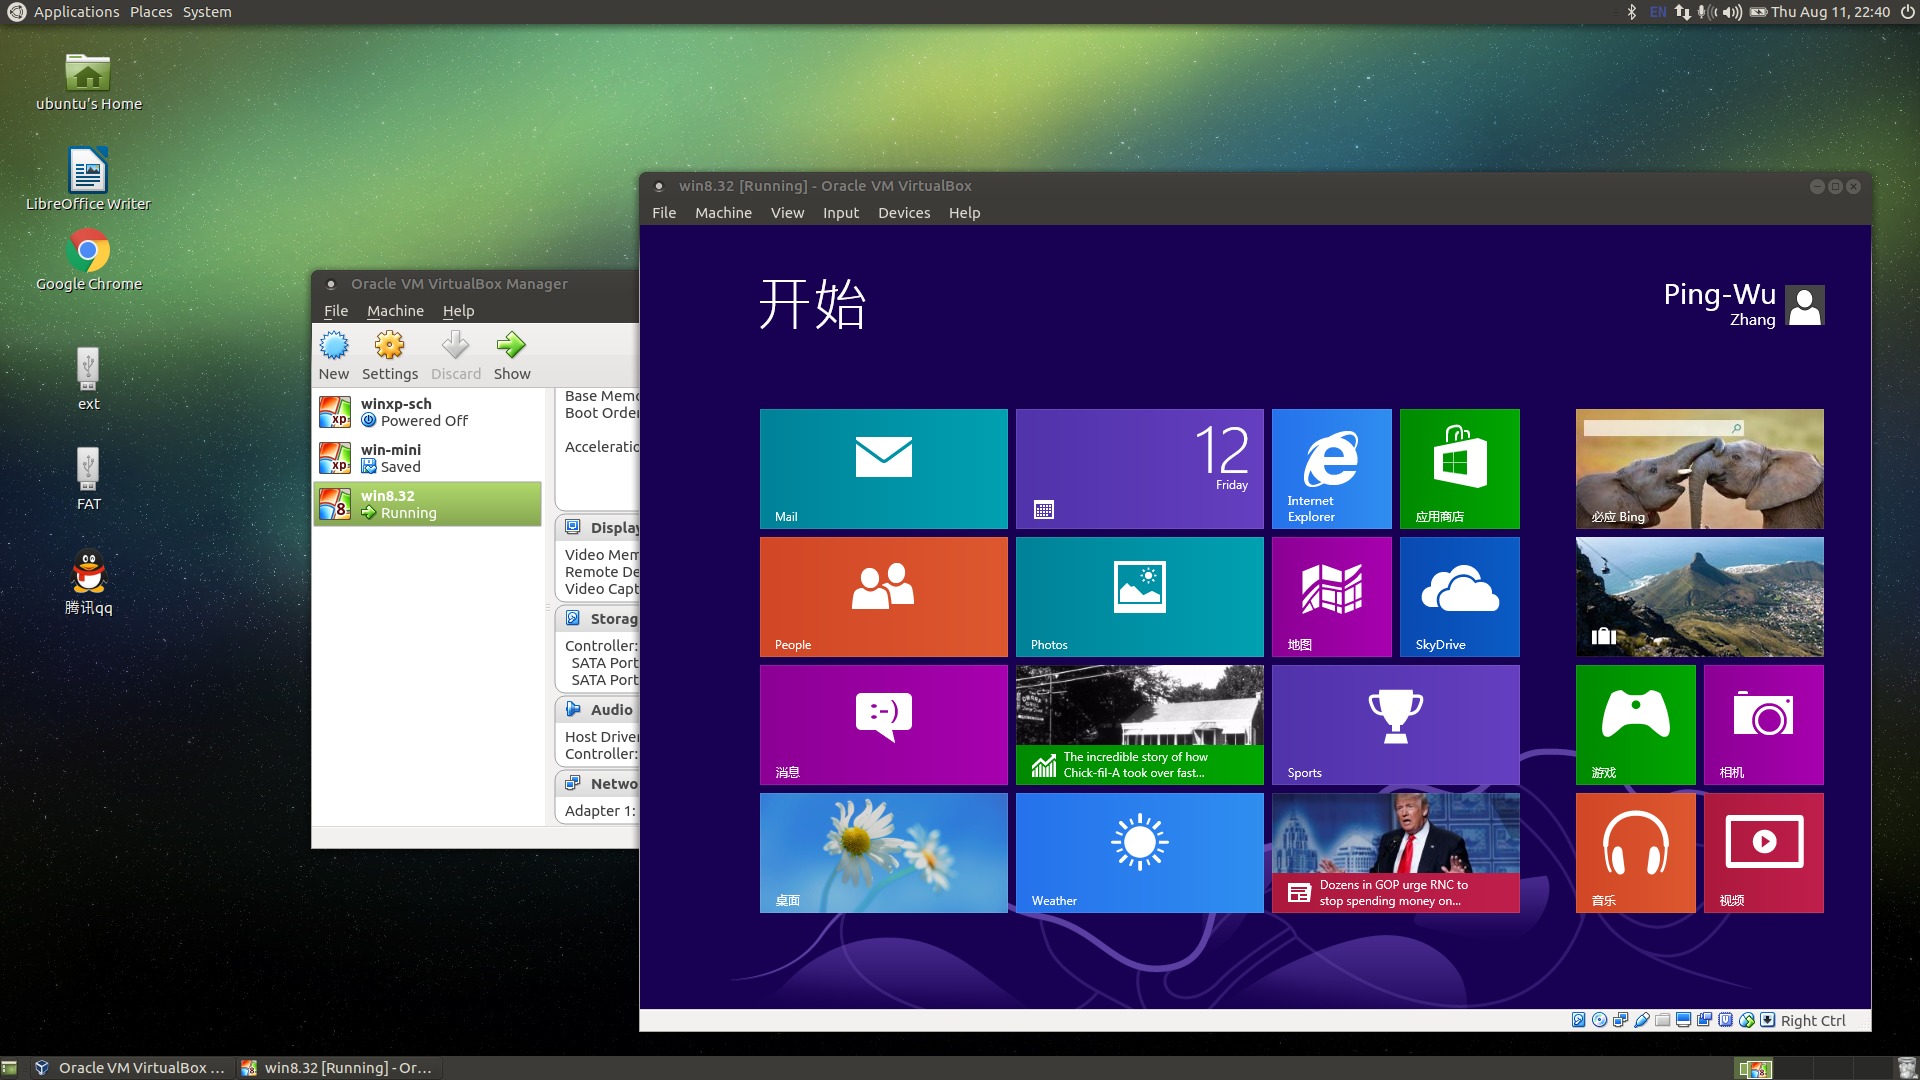The height and width of the screenshot is (1080, 1920).
Task: Select winxp-sch virtual machine in list
Action: pyautogui.click(x=428, y=412)
